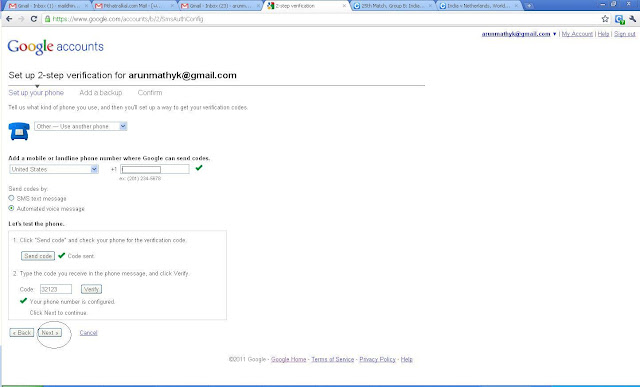640x387 pixels.
Task: Click the Next button
Action: tap(50, 333)
